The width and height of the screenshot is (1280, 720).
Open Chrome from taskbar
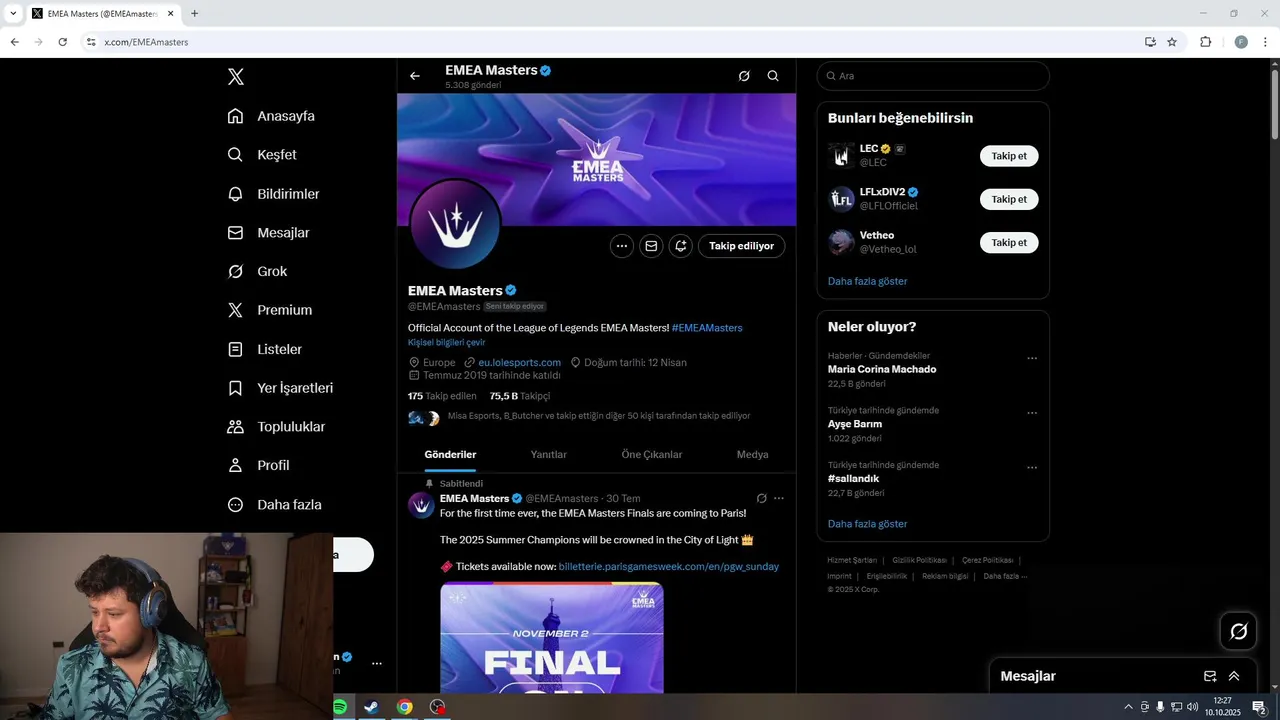coord(404,707)
